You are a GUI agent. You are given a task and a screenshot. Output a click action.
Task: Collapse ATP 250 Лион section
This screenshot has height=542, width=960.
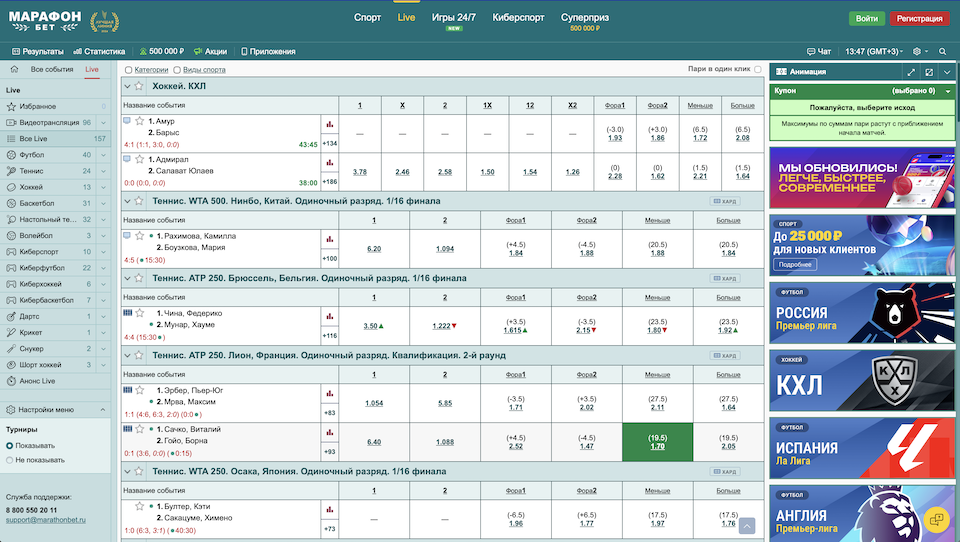127,355
